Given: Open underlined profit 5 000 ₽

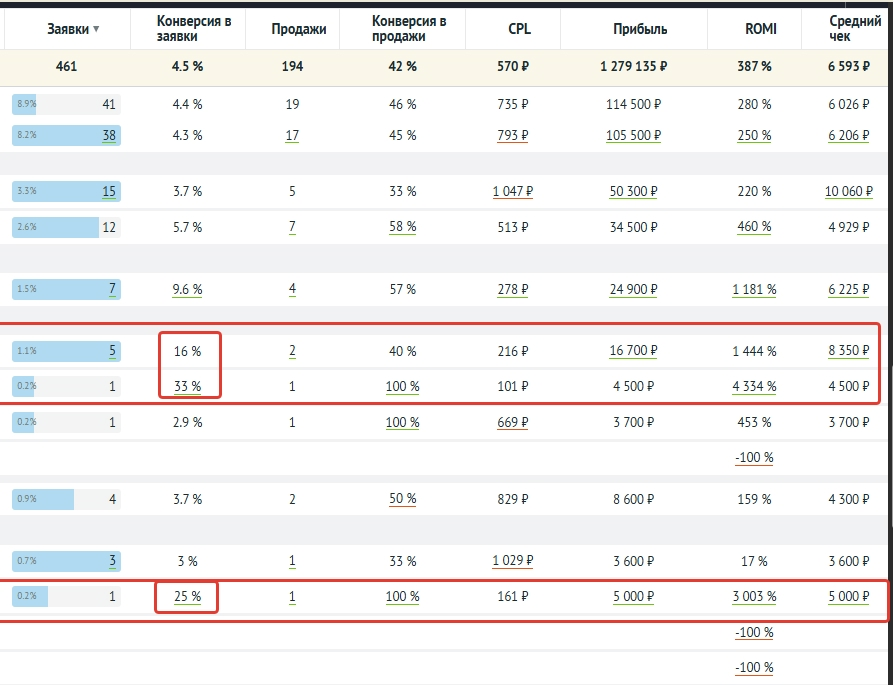Looking at the screenshot, I should [x=633, y=597].
